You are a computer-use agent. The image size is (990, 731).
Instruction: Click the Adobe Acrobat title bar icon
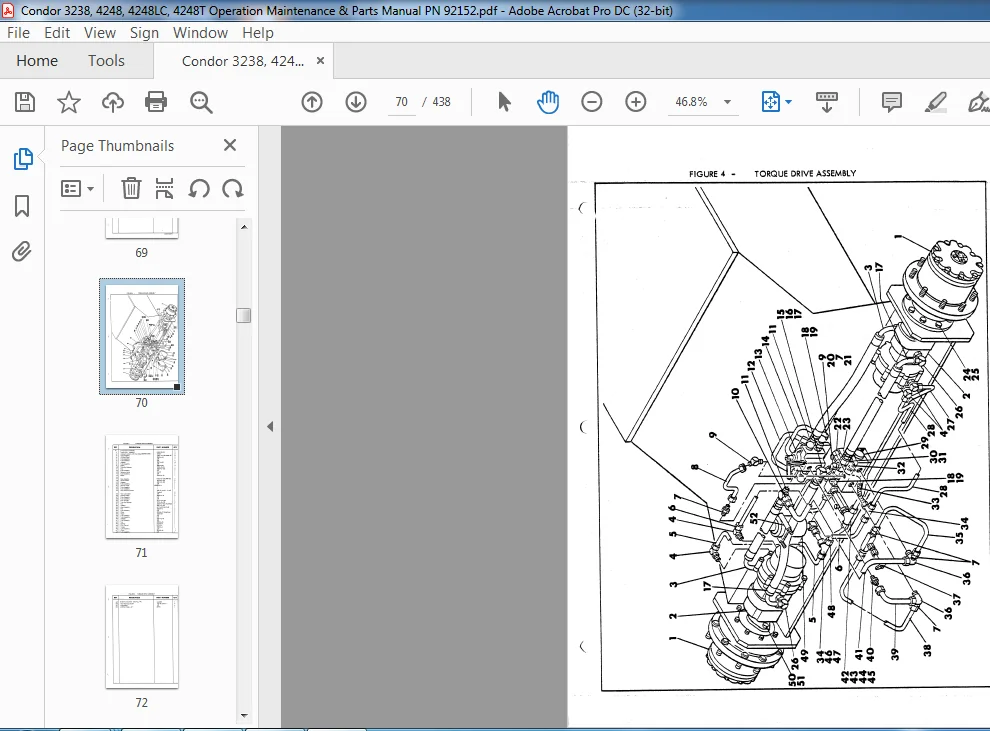tap(8, 10)
